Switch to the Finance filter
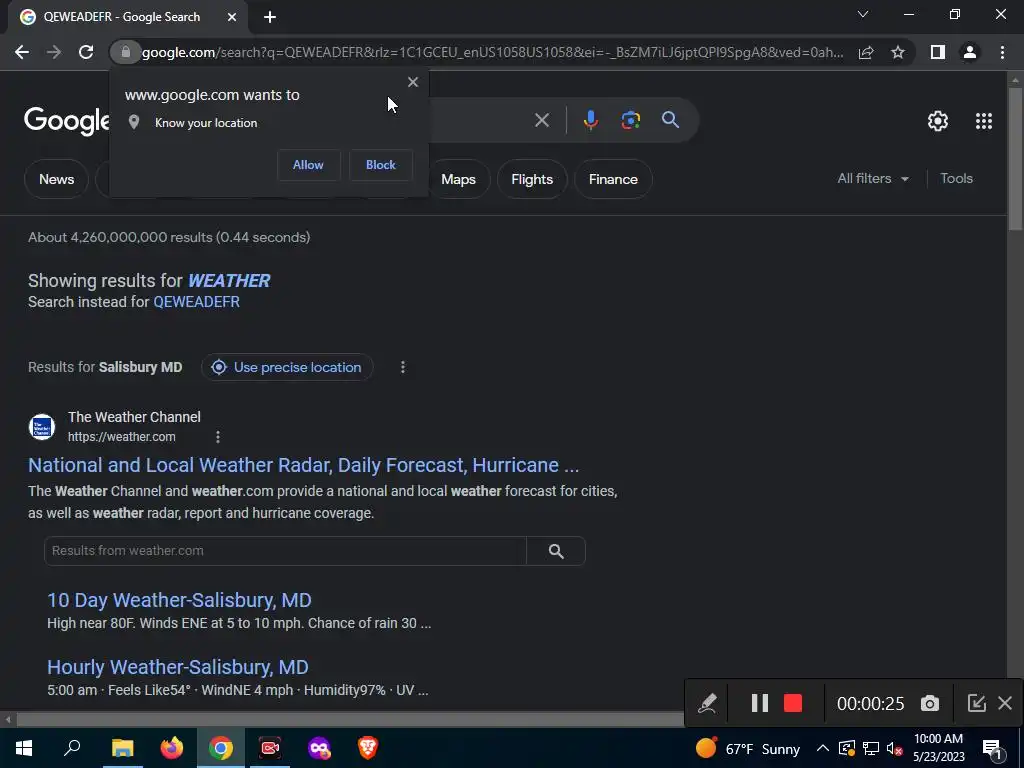1024x768 pixels. [613, 179]
